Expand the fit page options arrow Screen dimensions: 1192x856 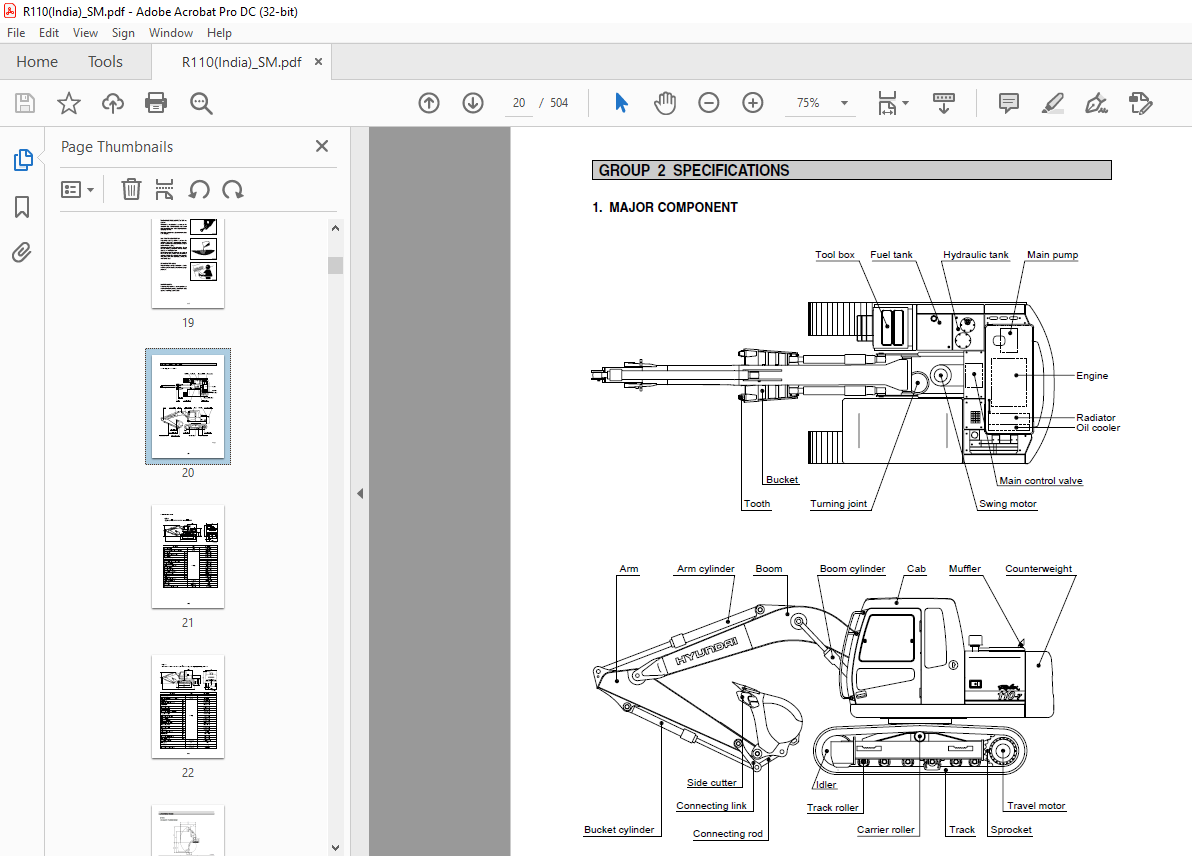point(905,103)
